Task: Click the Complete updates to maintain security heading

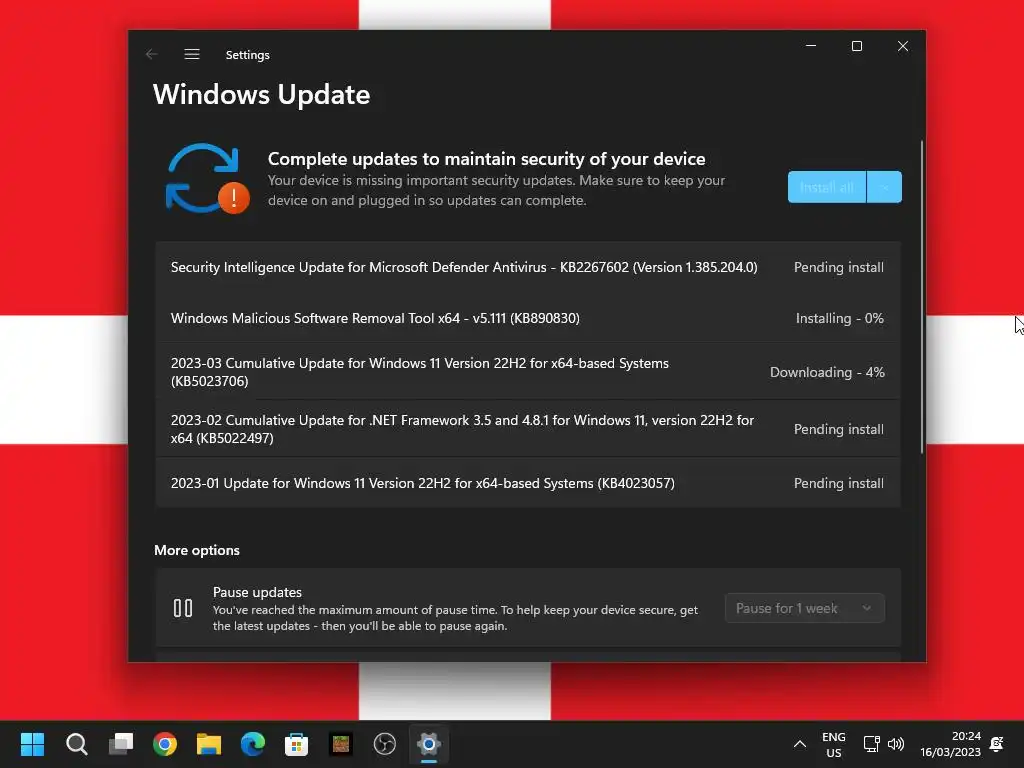Action: [487, 159]
